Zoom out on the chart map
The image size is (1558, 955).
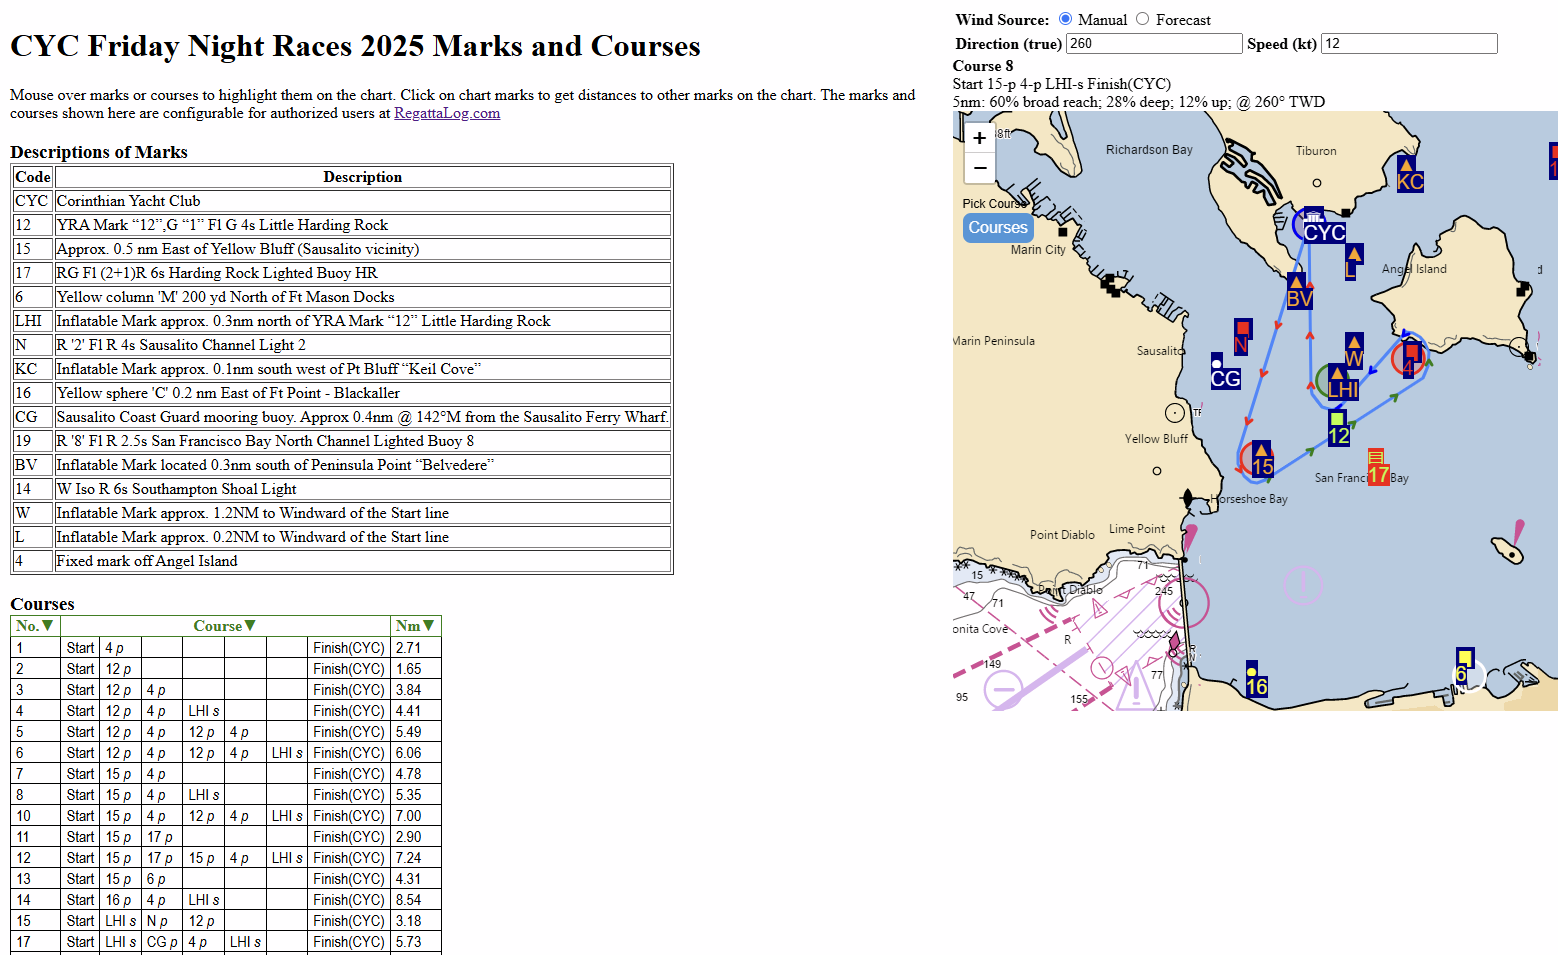tap(980, 168)
